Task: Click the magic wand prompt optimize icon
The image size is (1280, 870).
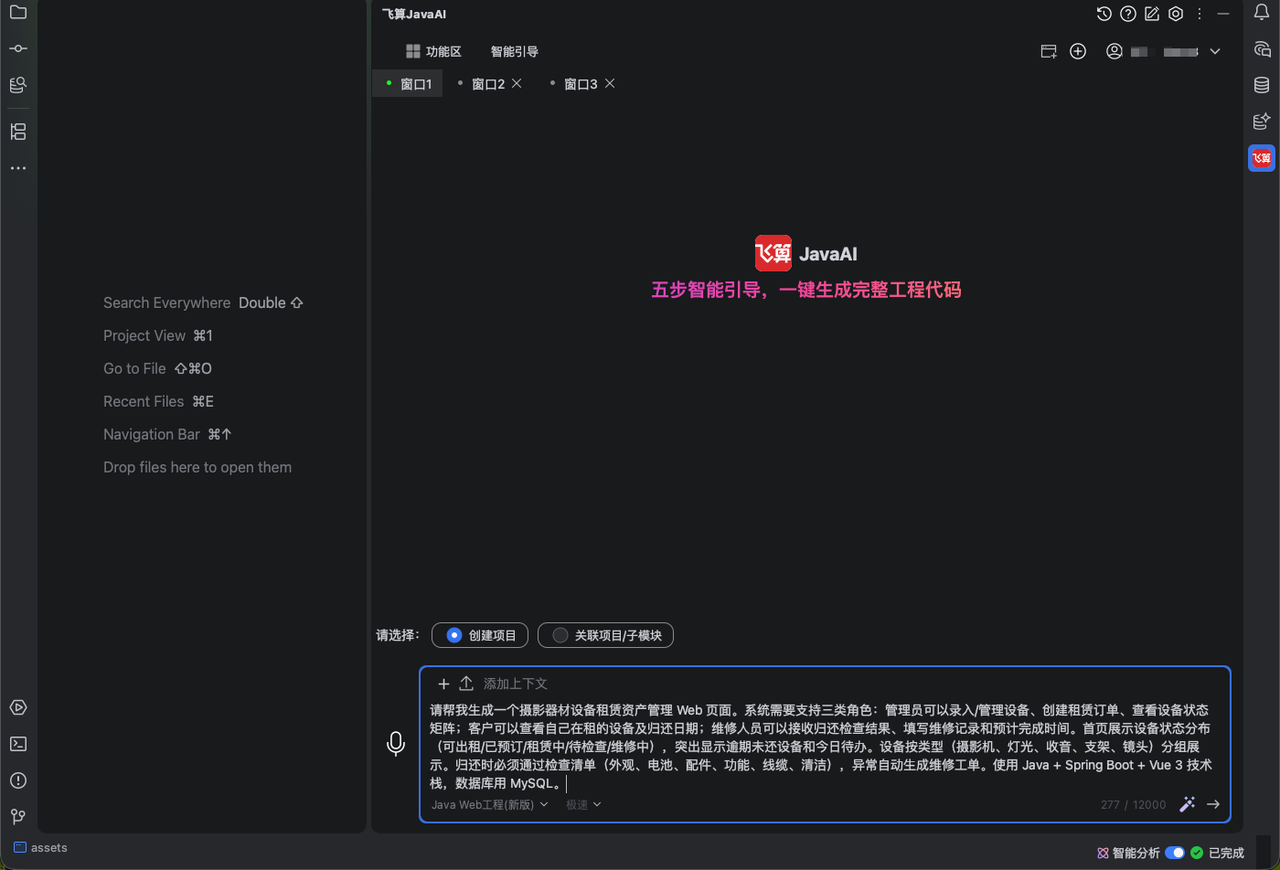Action: click(x=1187, y=804)
